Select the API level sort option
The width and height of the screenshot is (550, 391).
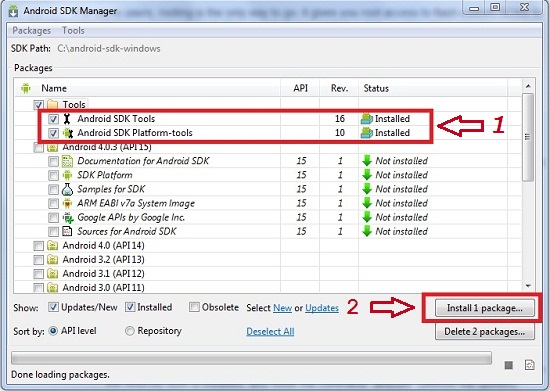point(53,331)
